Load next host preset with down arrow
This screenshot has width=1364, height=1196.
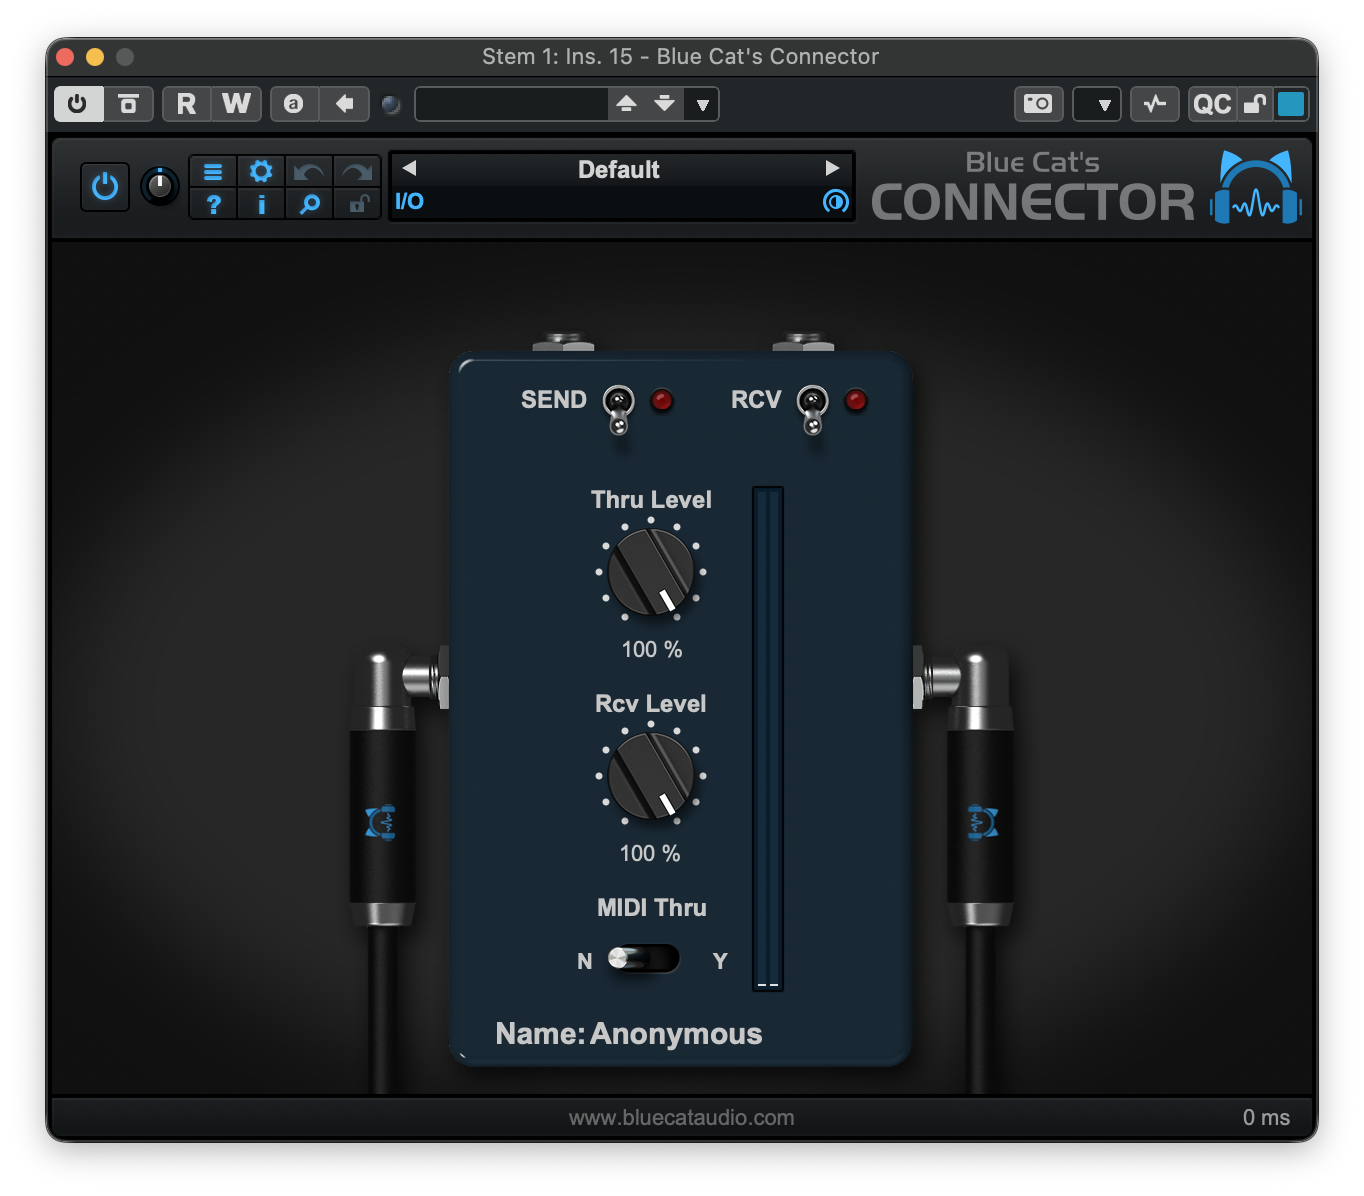point(665,104)
